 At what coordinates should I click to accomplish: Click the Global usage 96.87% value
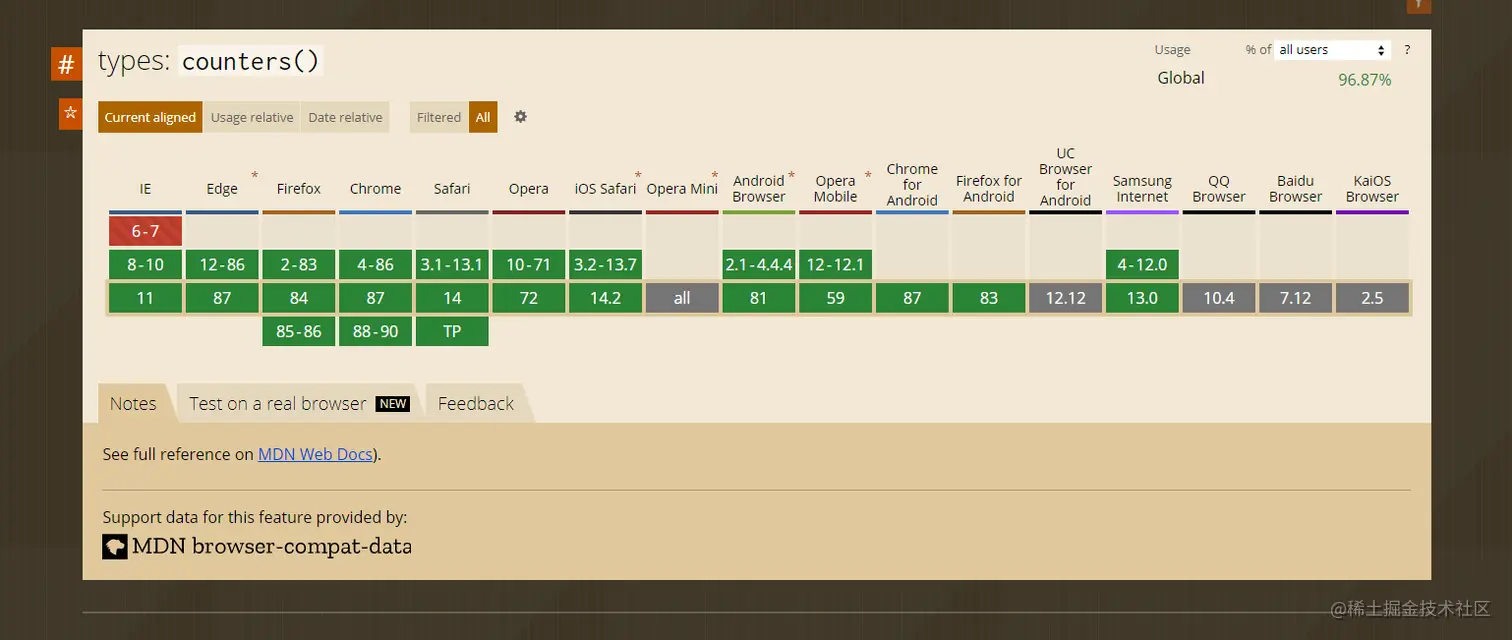(x=1365, y=80)
